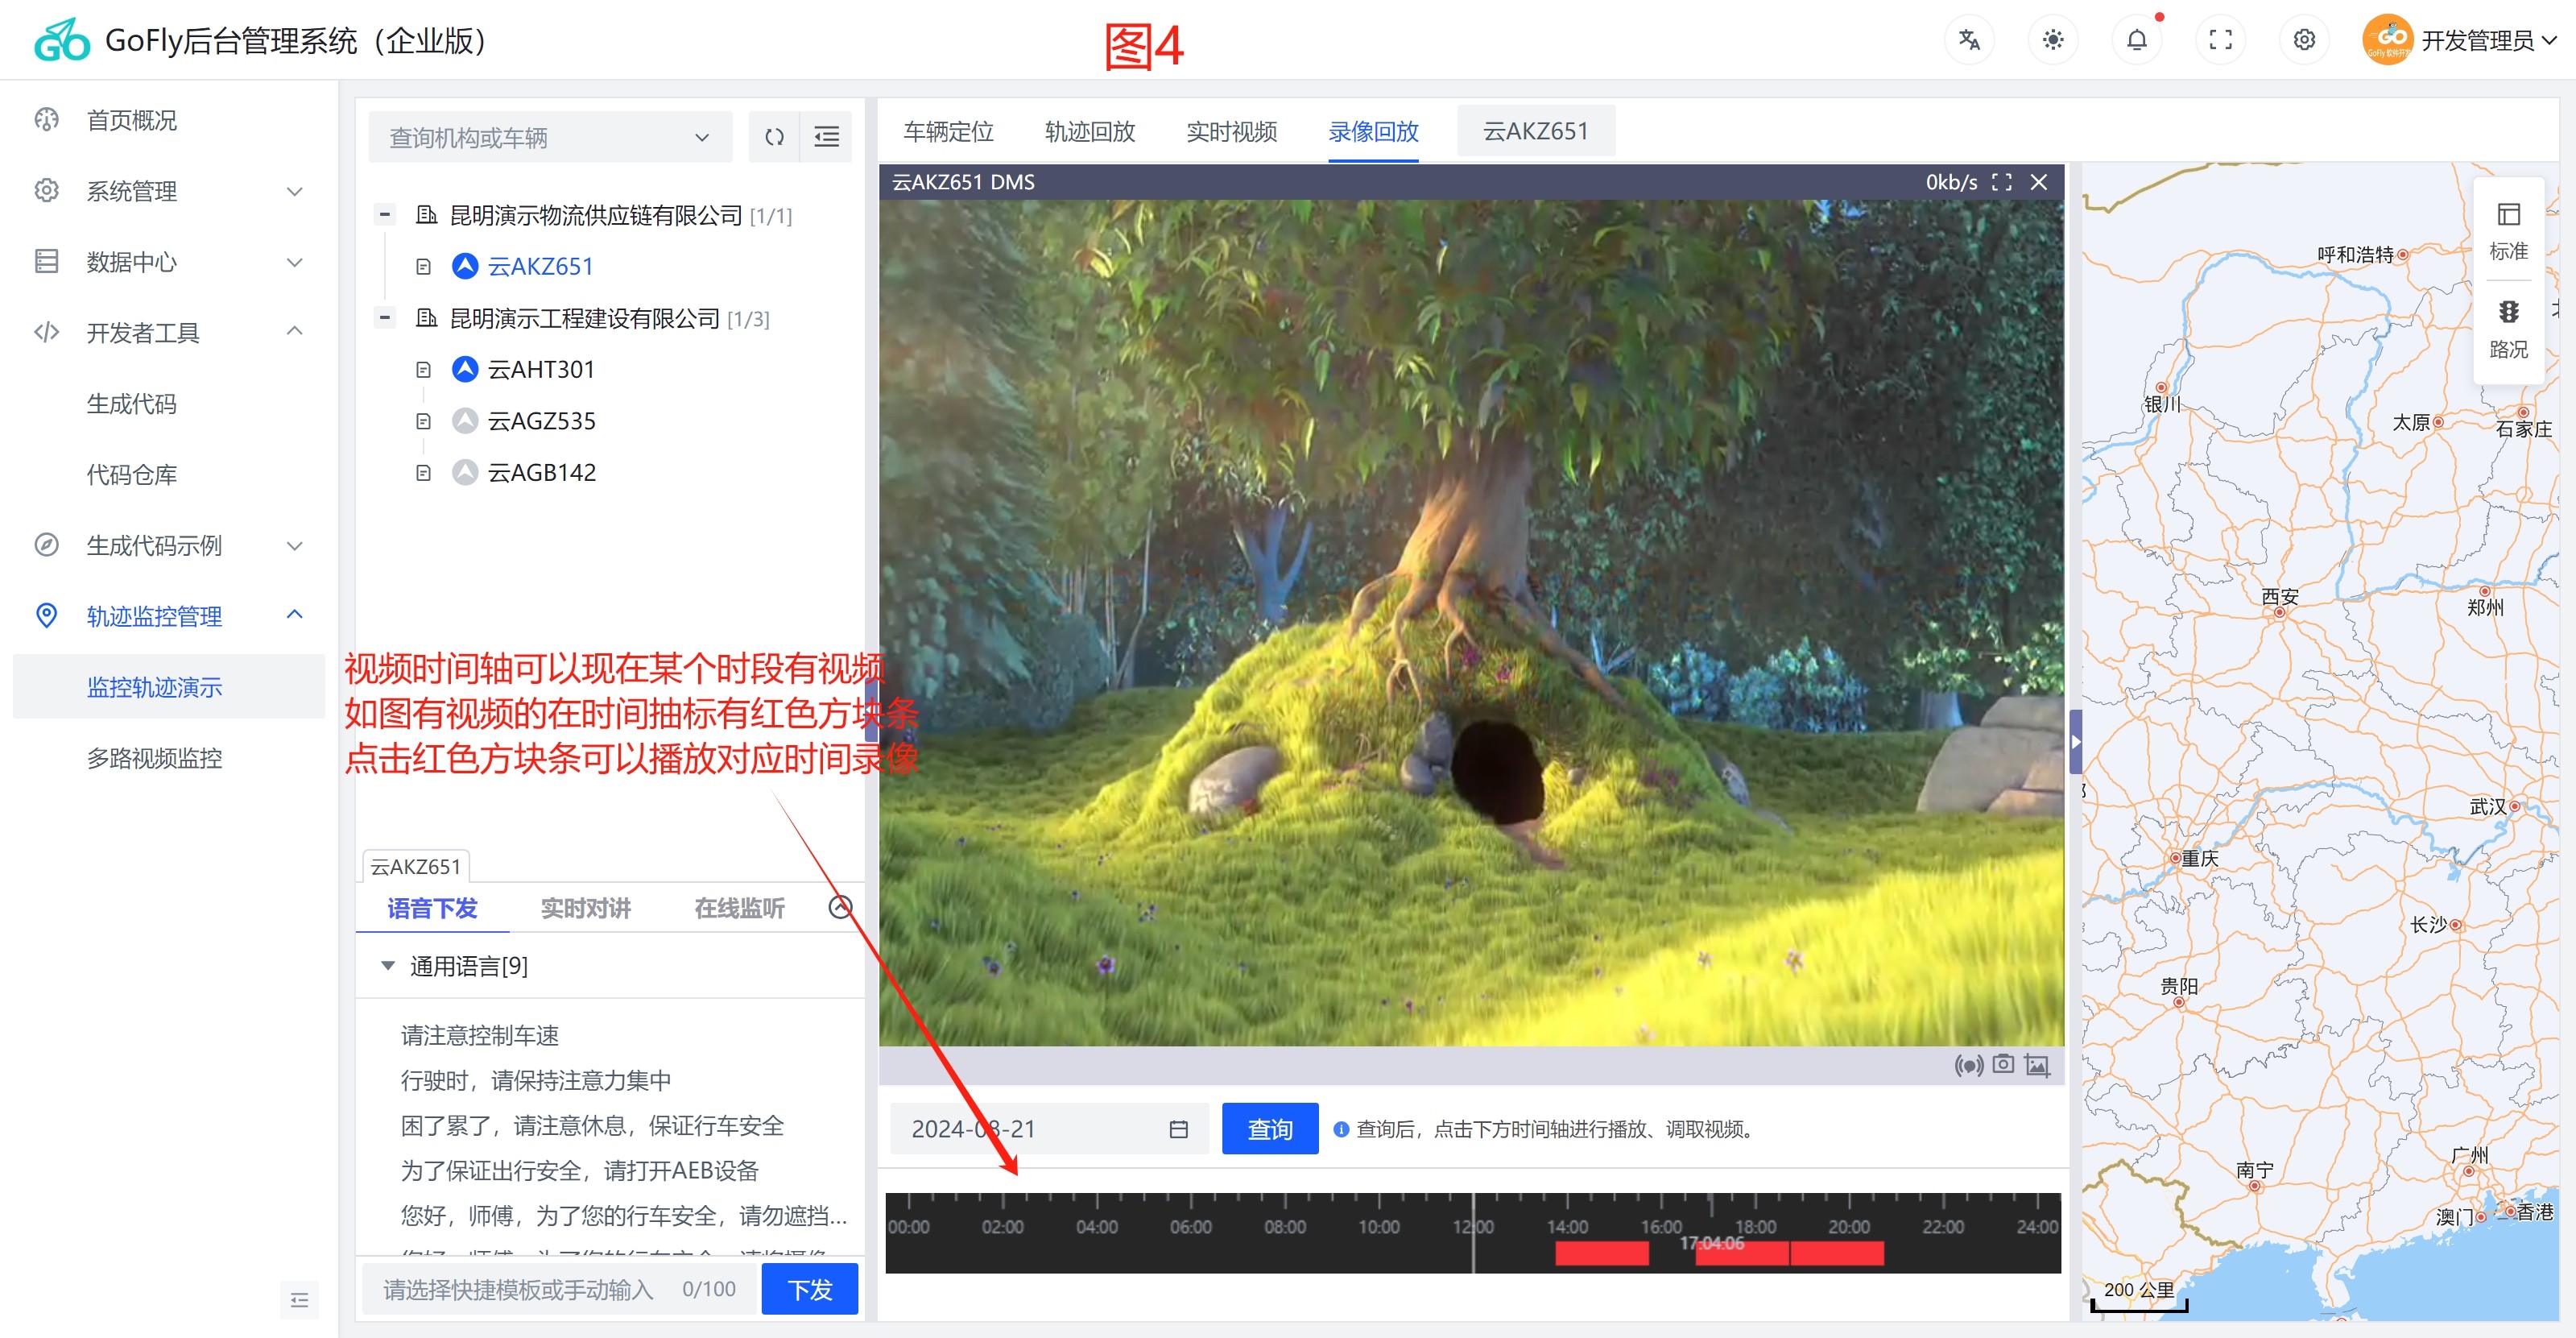Click the round icon right of 在线监听
This screenshot has height=1338, width=2576.
[x=841, y=907]
